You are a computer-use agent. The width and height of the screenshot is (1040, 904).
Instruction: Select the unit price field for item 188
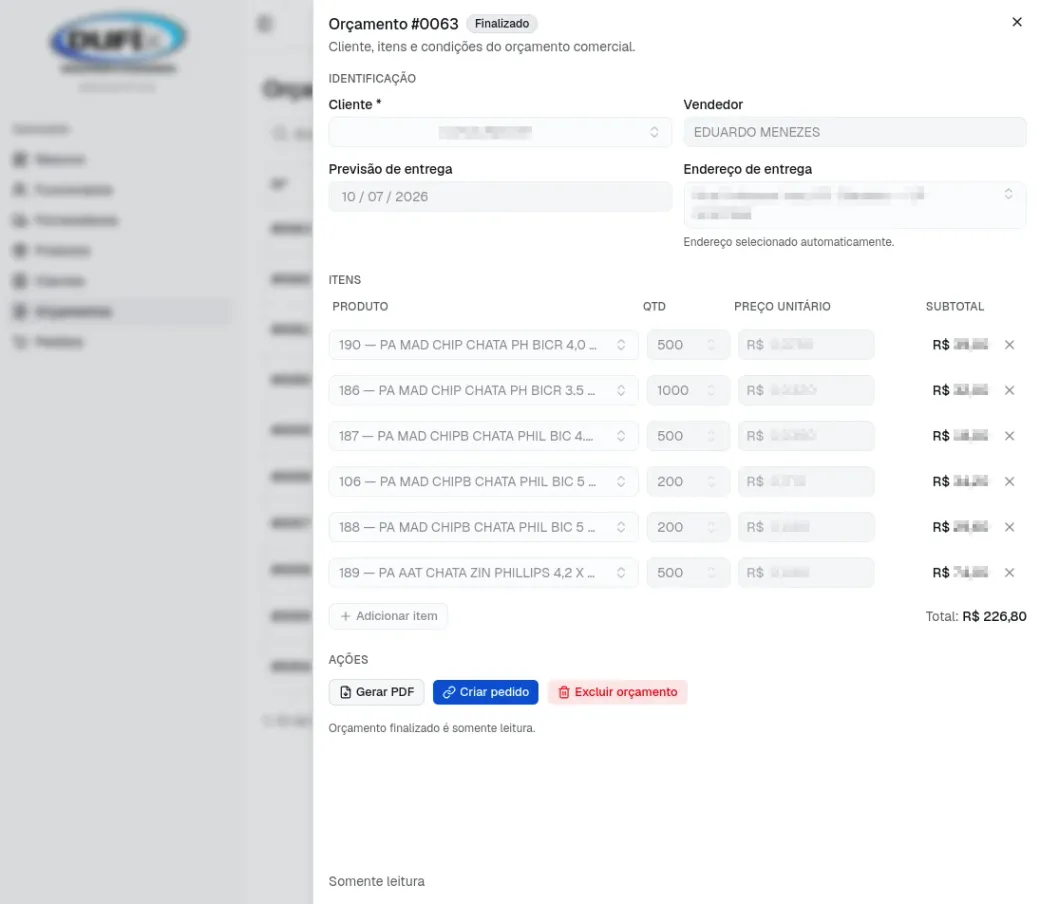(x=806, y=527)
